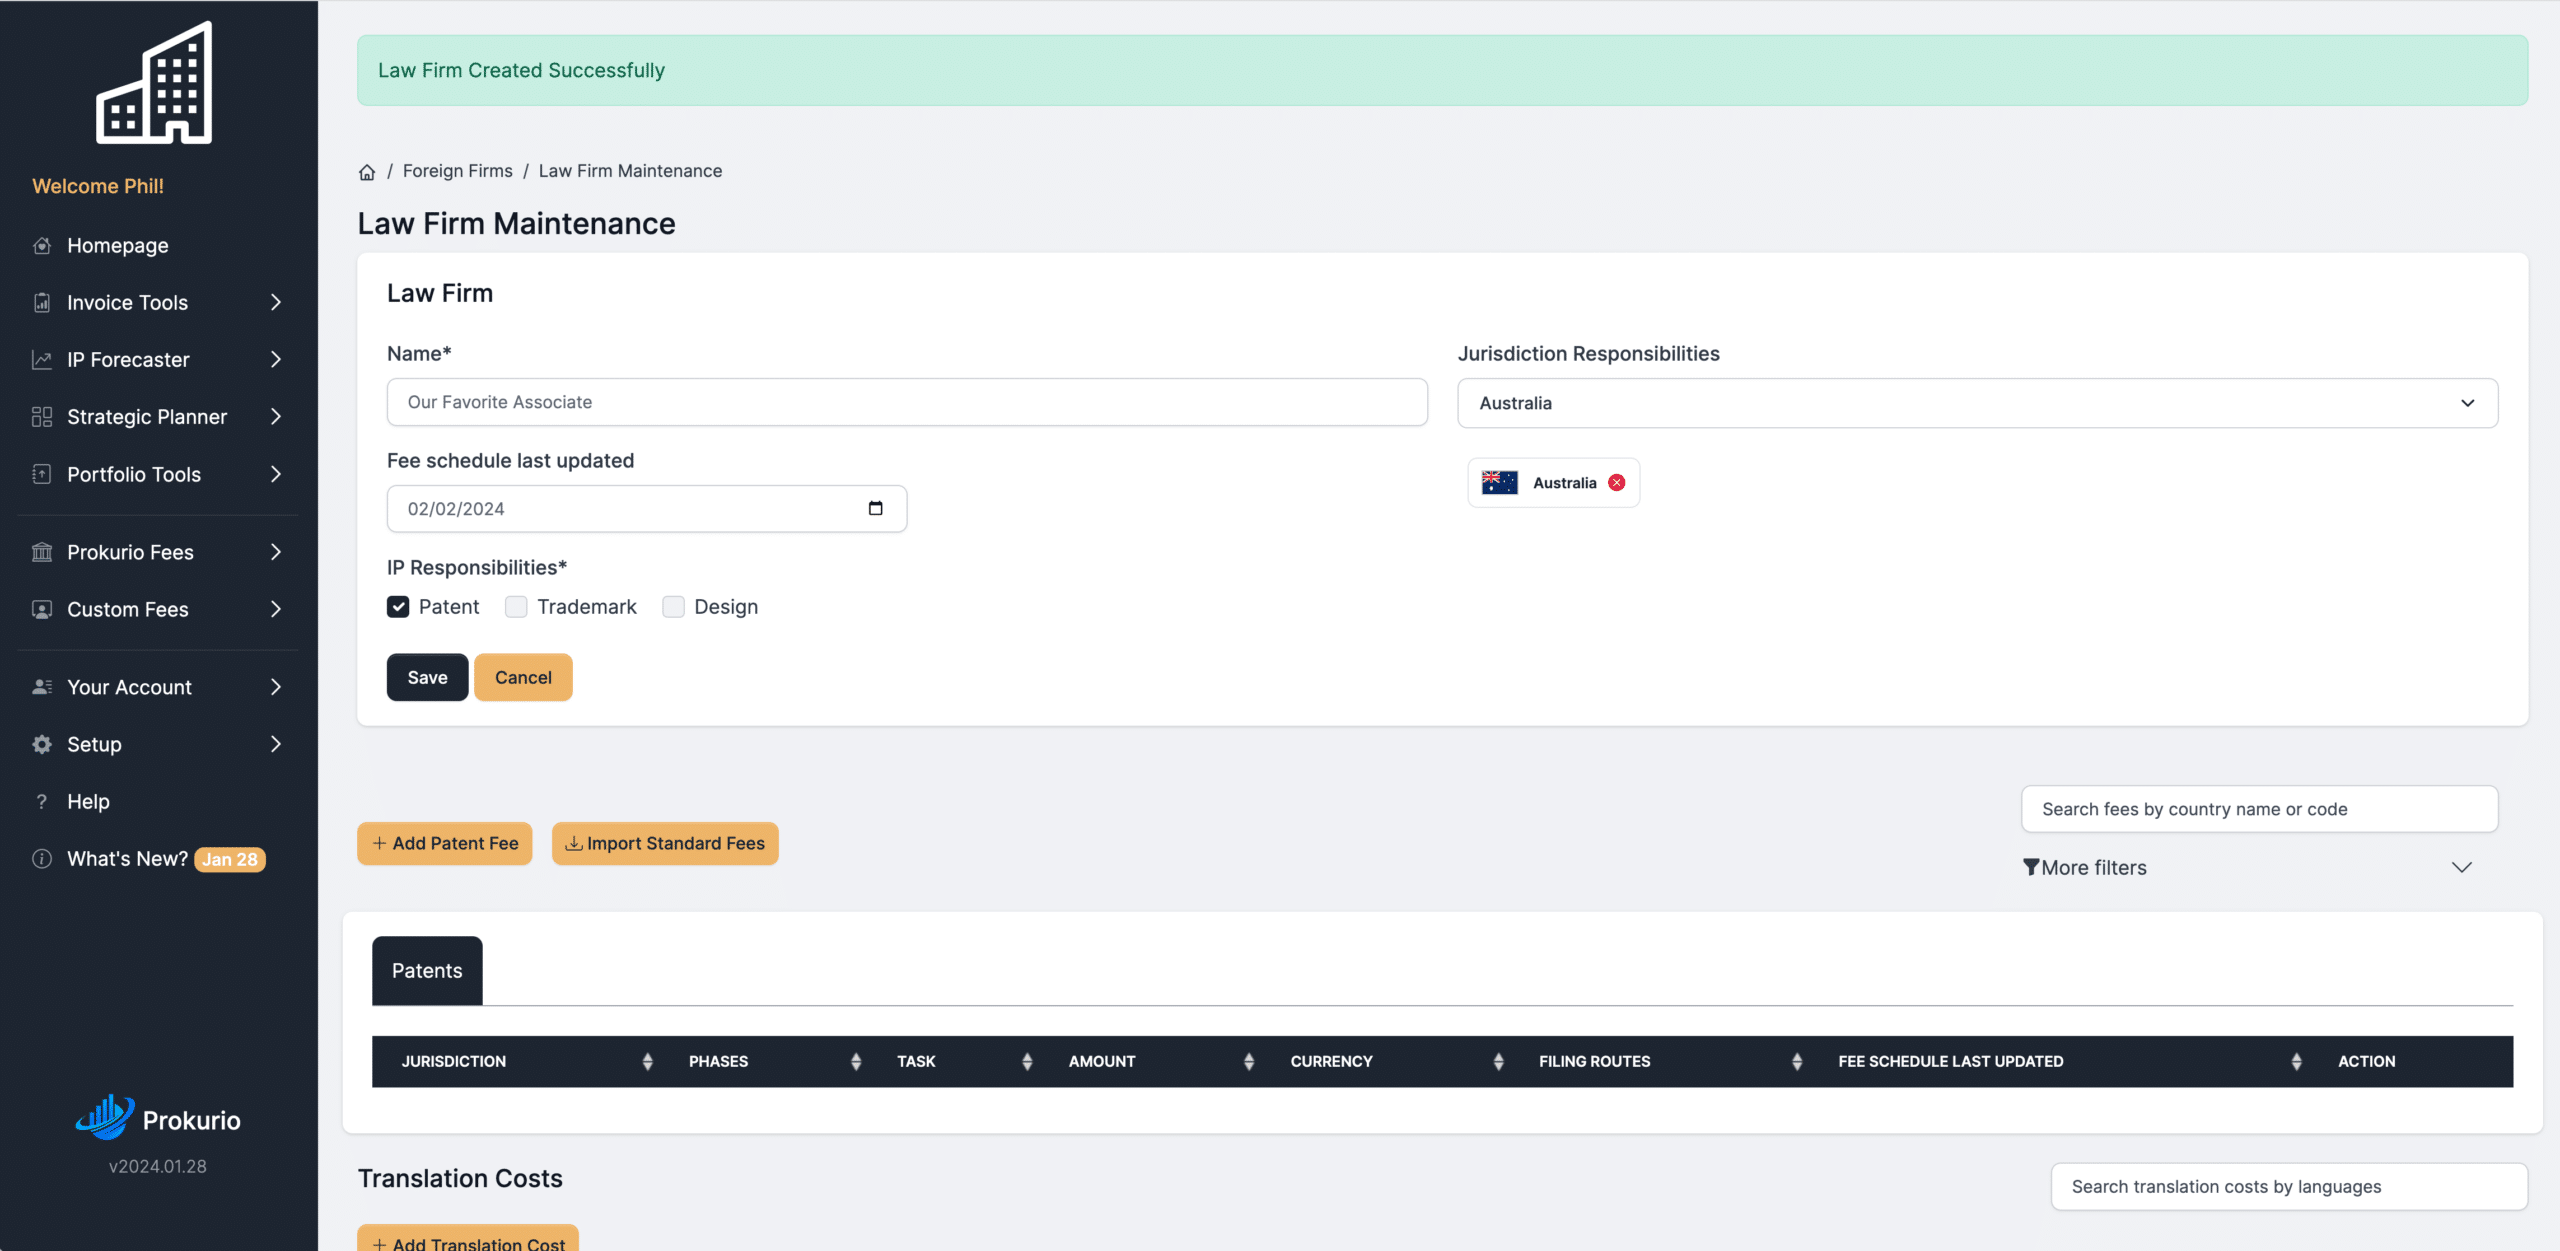Image resolution: width=2560 pixels, height=1251 pixels.
Task: Click the Save button
Action: point(427,677)
